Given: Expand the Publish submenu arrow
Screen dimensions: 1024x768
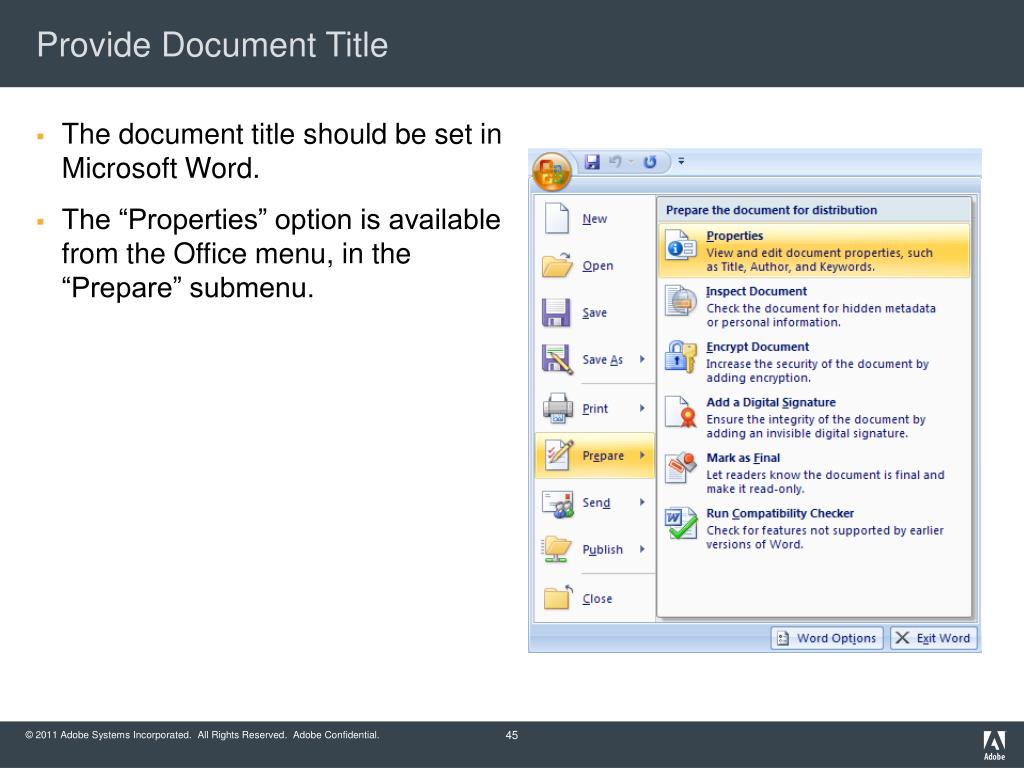Looking at the screenshot, I should (x=643, y=549).
